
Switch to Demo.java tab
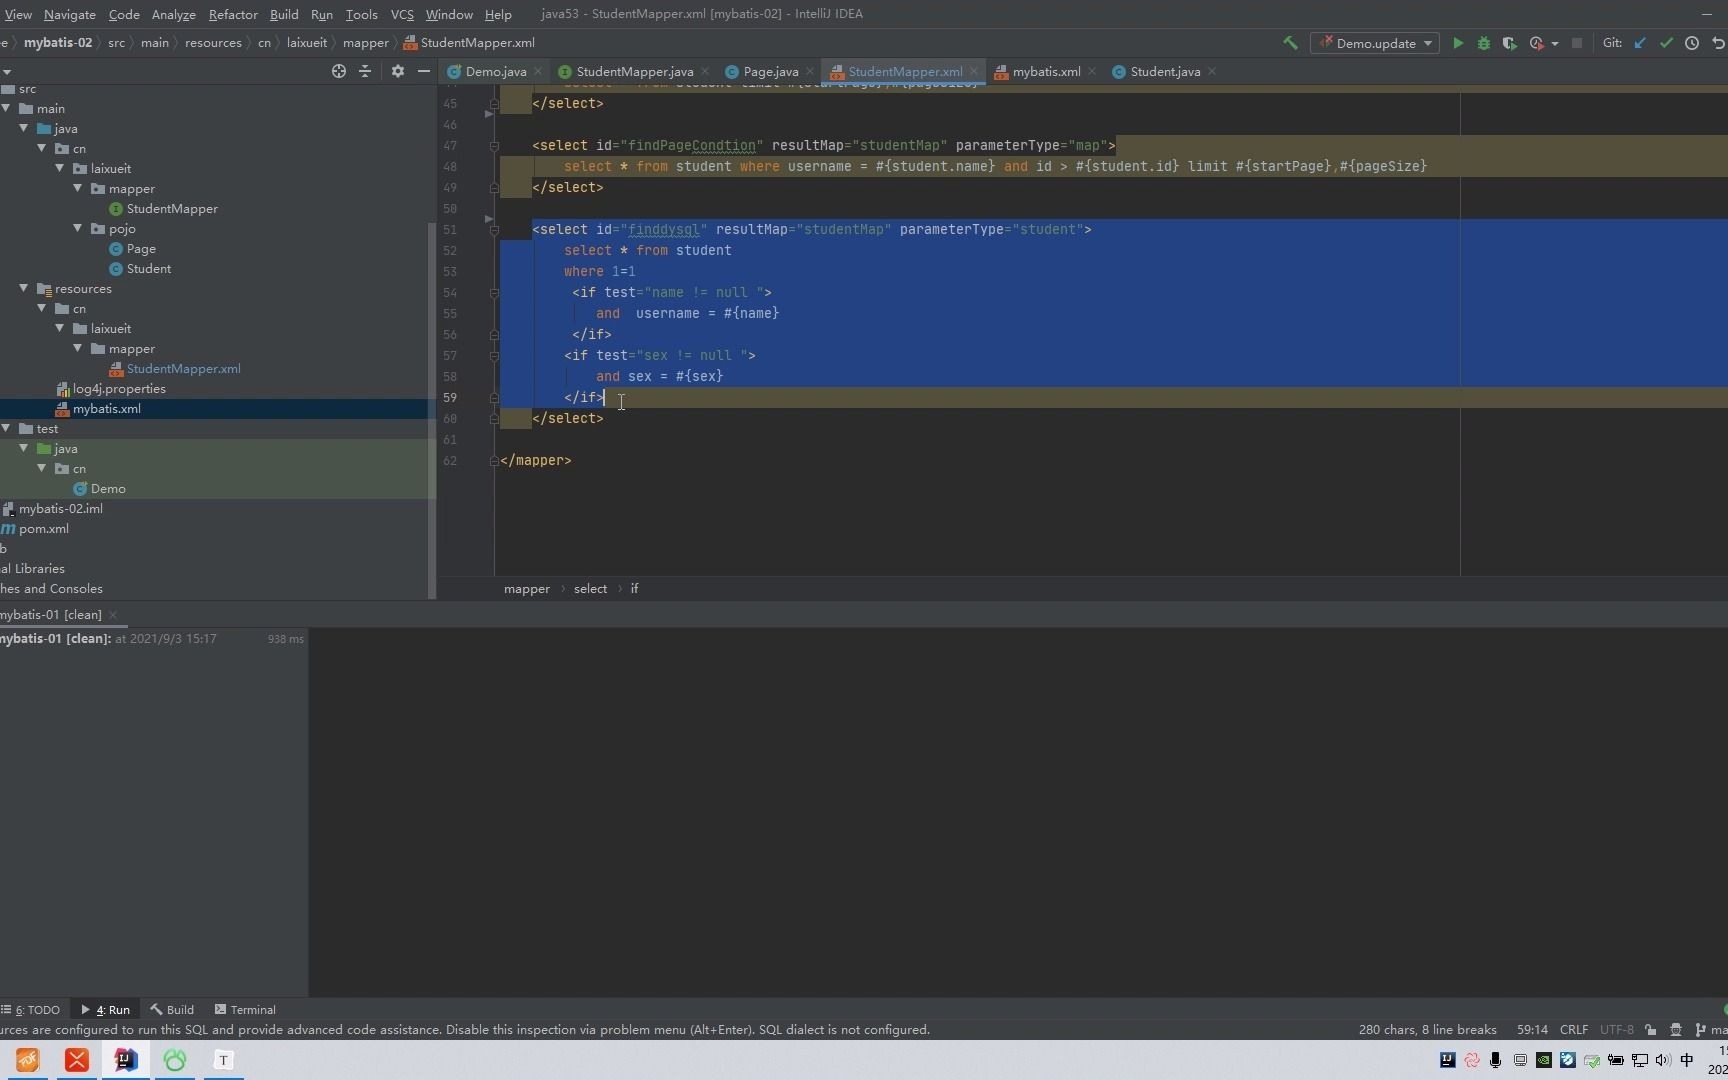(x=495, y=71)
